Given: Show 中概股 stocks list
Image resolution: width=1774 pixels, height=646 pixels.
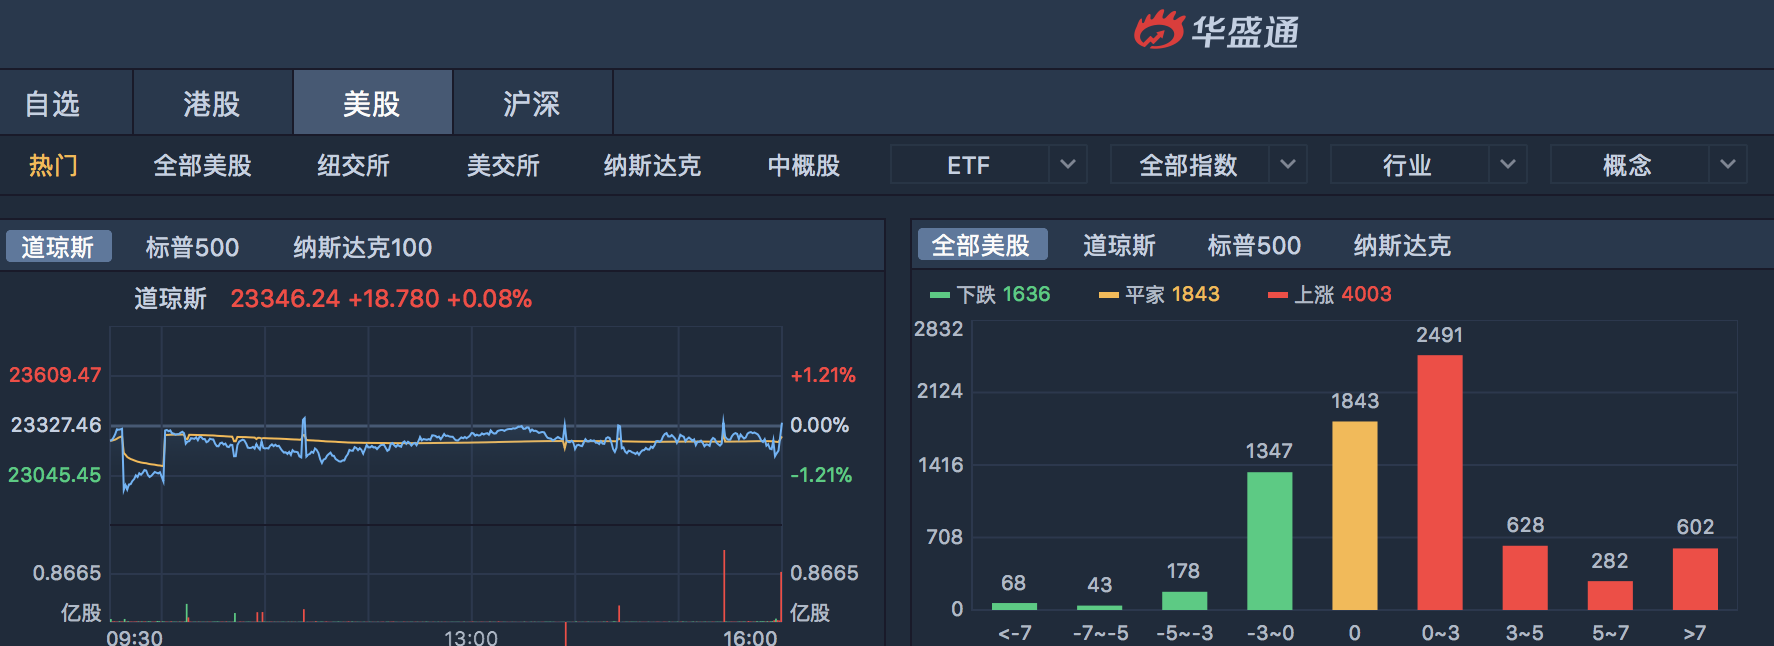Looking at the screenshot, I should (804, 165).
